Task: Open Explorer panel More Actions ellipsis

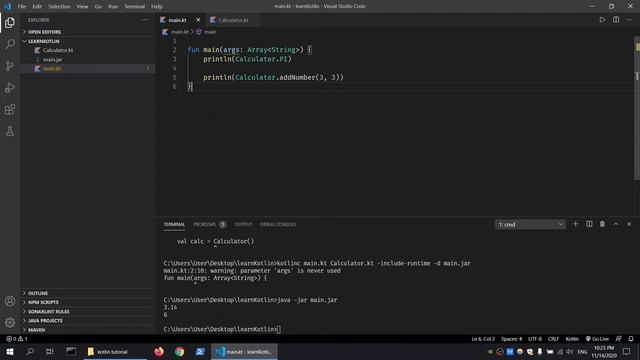Action: click(x=145, y=20)
